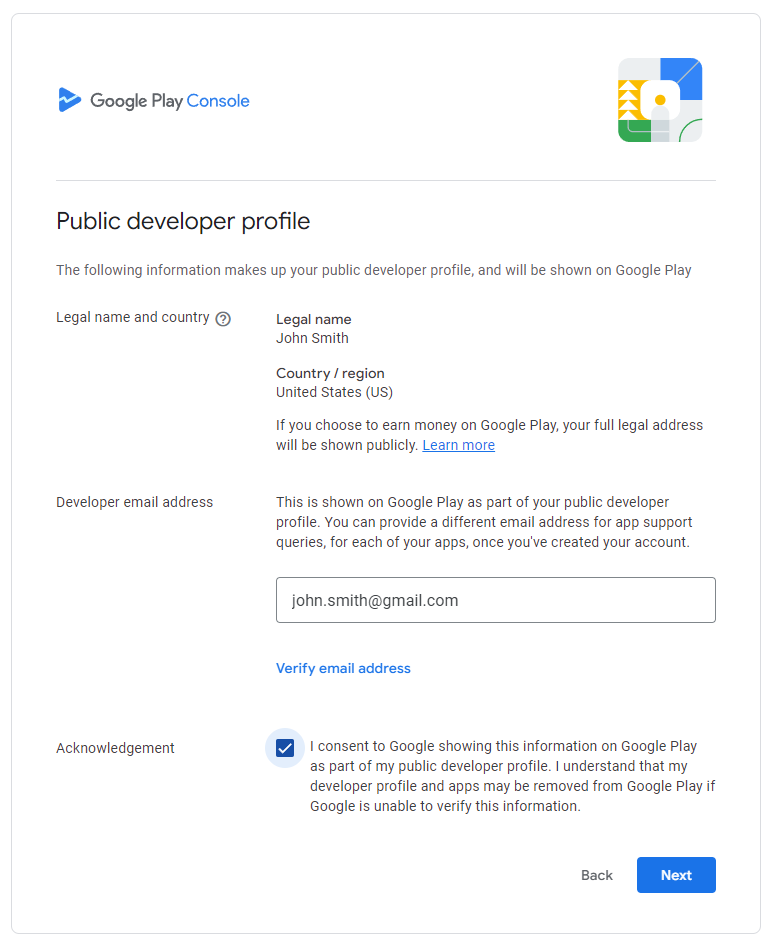Screen dimensions: 775x948
Task: Click the email description paragraph text
Action: pyautogui.click(x=484, y=522)
